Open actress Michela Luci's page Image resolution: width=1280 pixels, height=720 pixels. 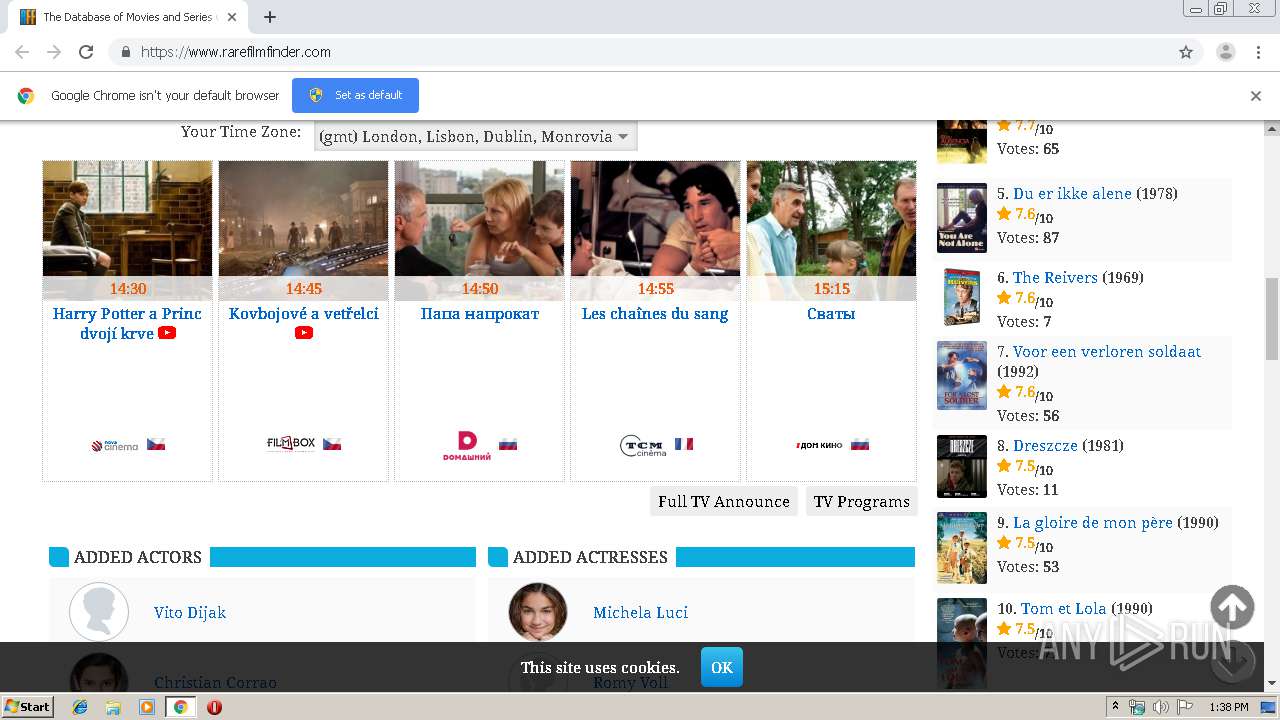coord(640,612)
